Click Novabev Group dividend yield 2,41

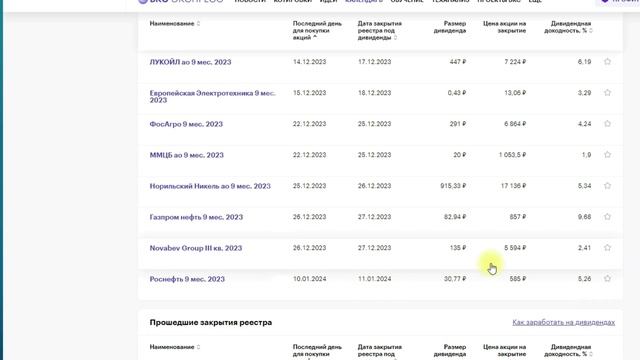pos(584,248)
